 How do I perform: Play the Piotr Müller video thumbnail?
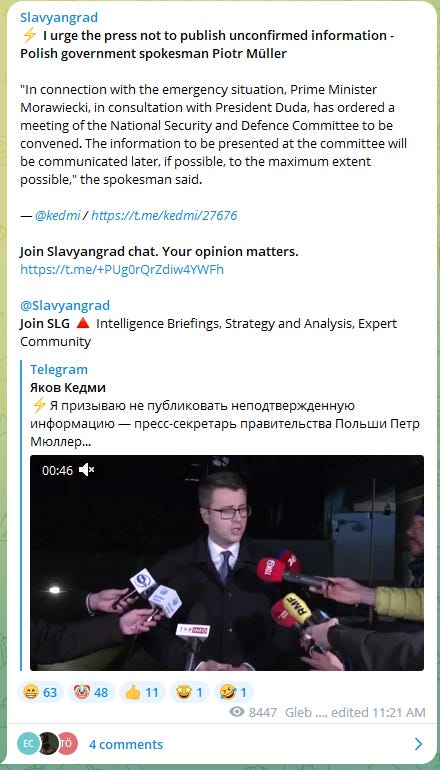coord(227,563)
